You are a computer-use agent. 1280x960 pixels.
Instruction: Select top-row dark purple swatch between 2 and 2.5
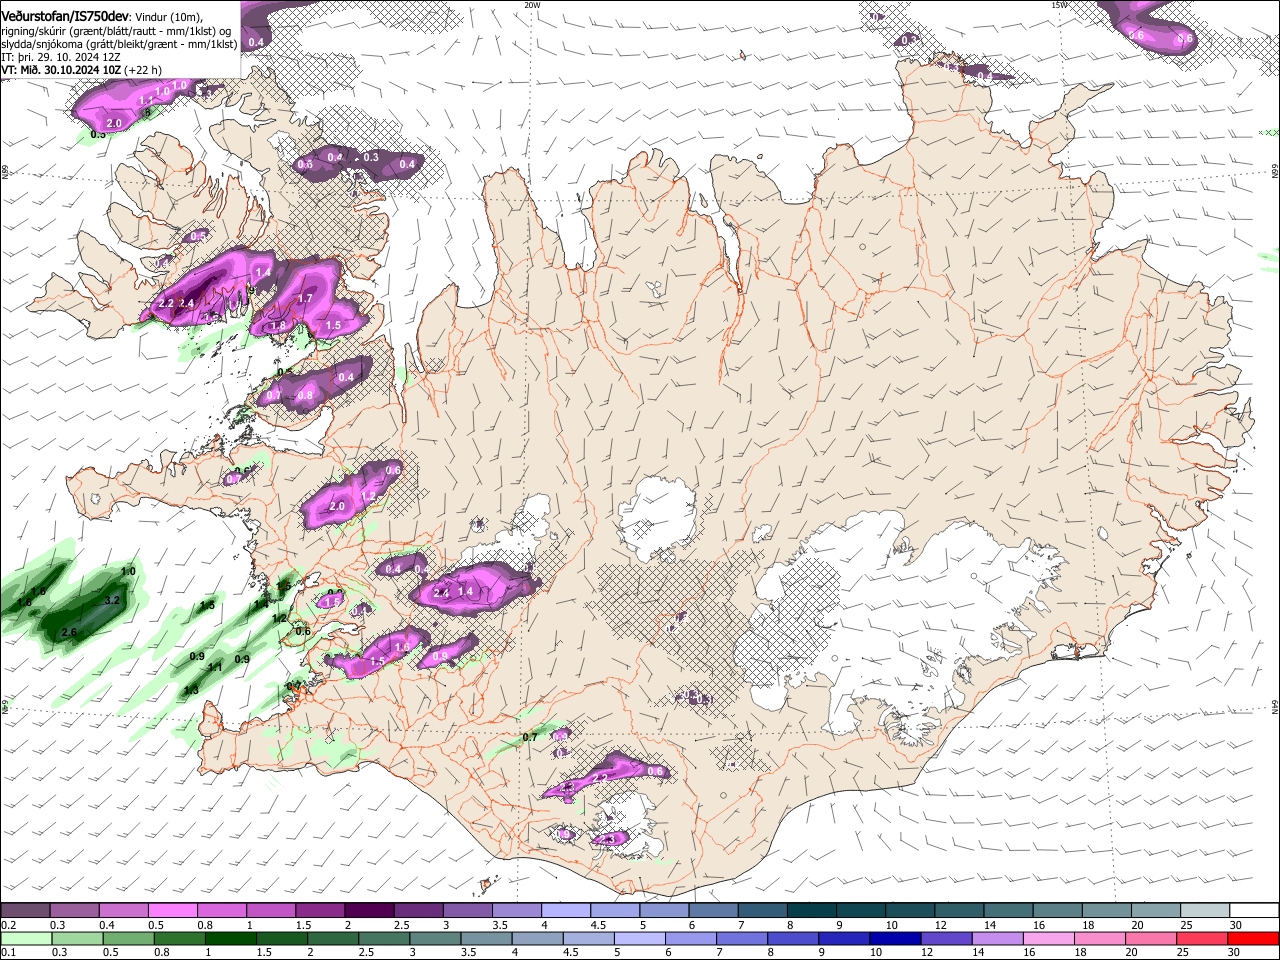tap(369, 911)
